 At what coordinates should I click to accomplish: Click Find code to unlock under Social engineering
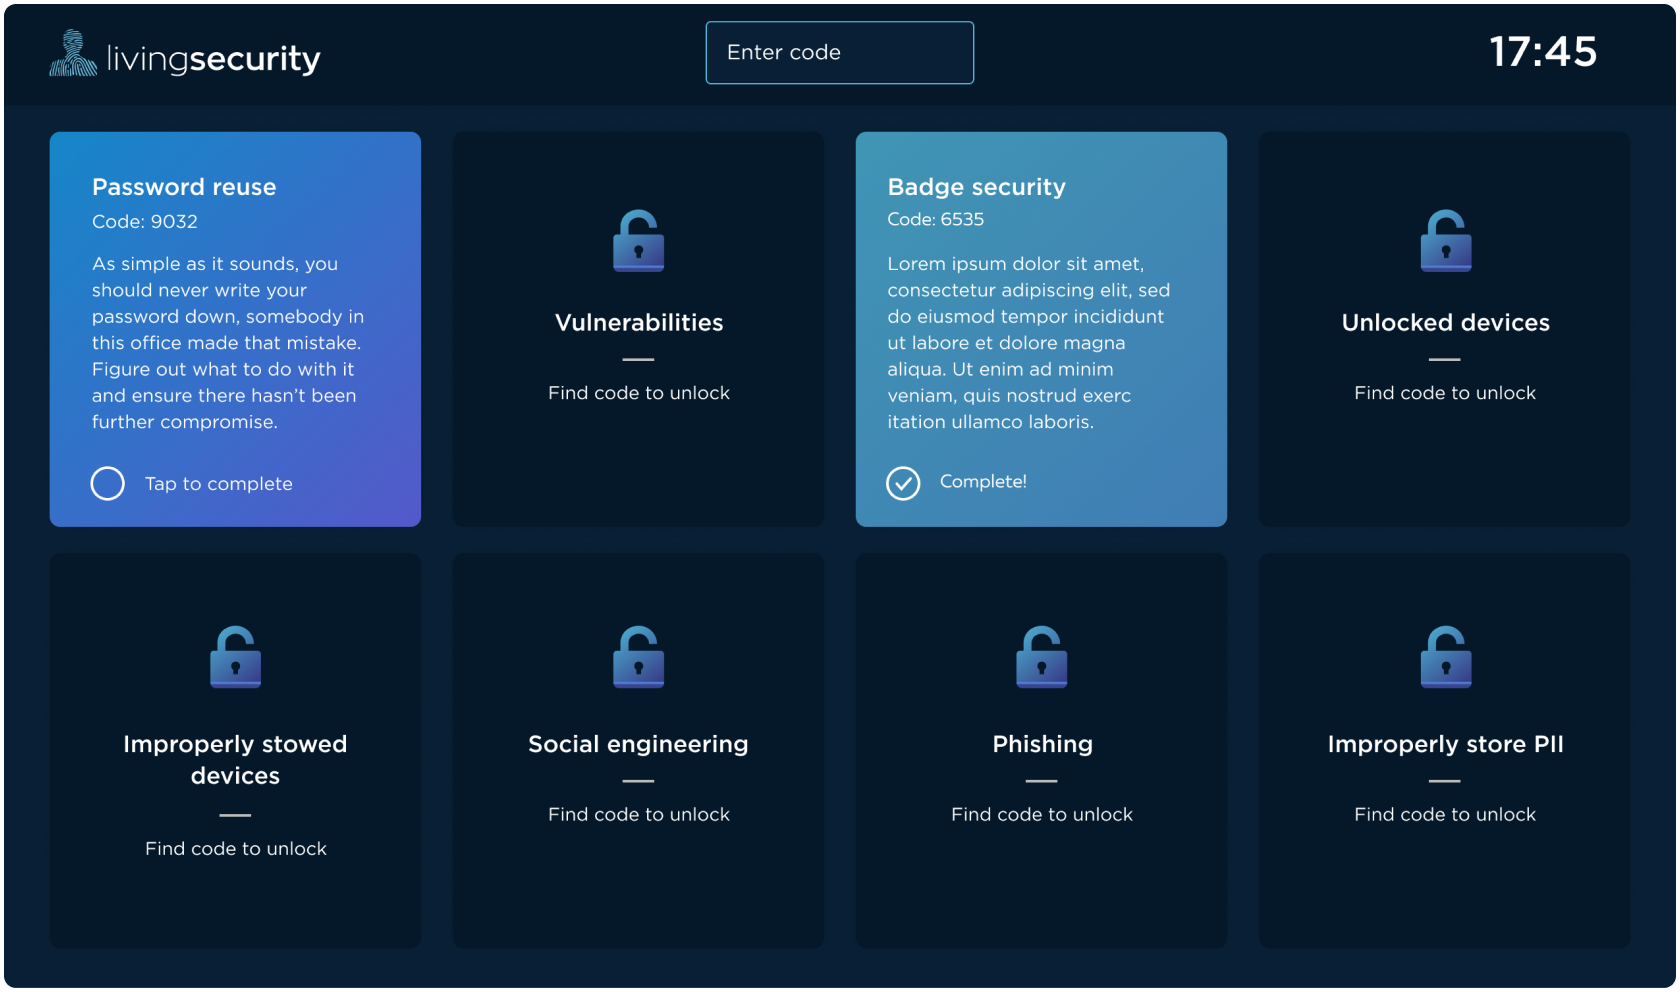(x=639, y=815)
